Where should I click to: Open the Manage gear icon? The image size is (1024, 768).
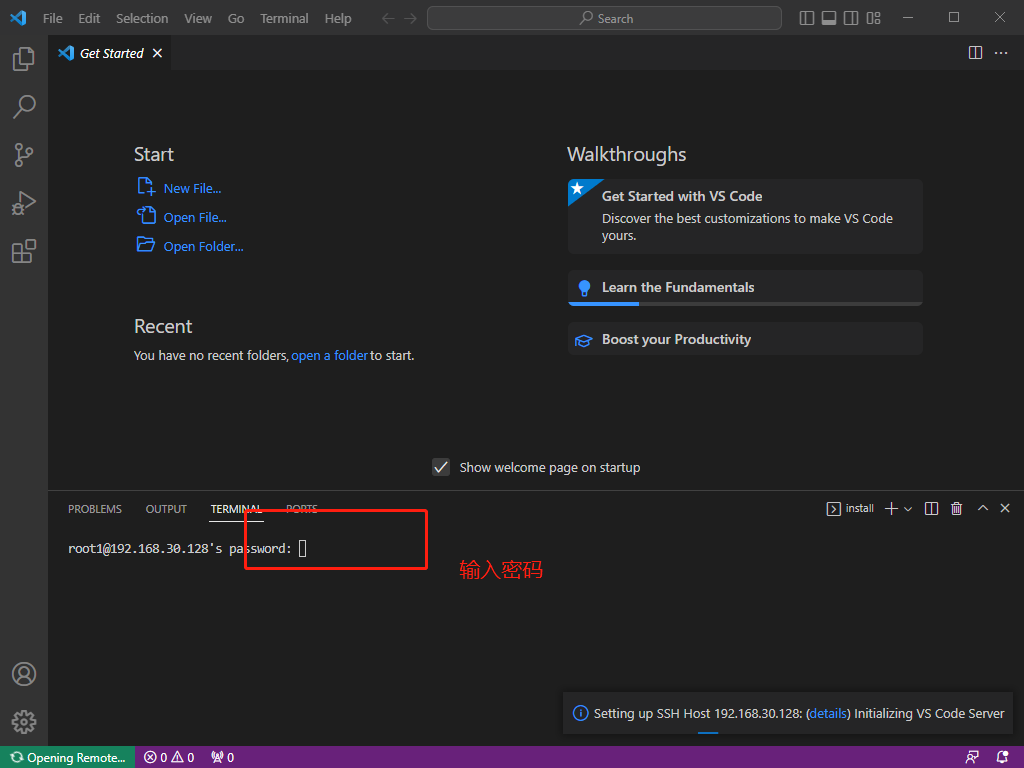[24, 721]
